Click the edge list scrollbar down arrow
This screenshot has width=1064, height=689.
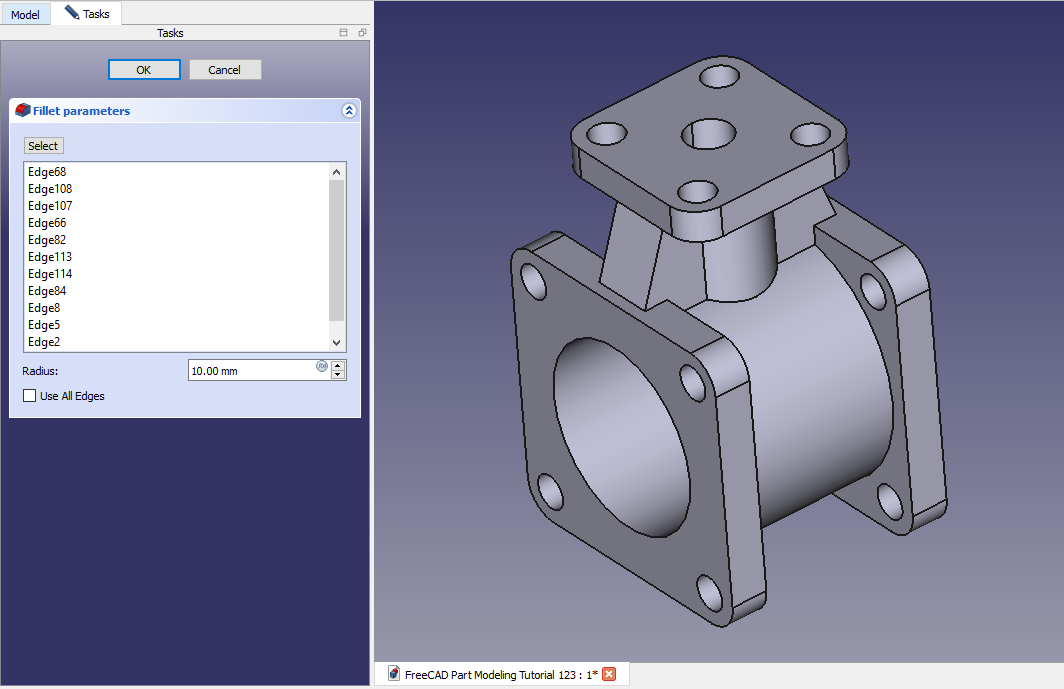coord(337,342)
